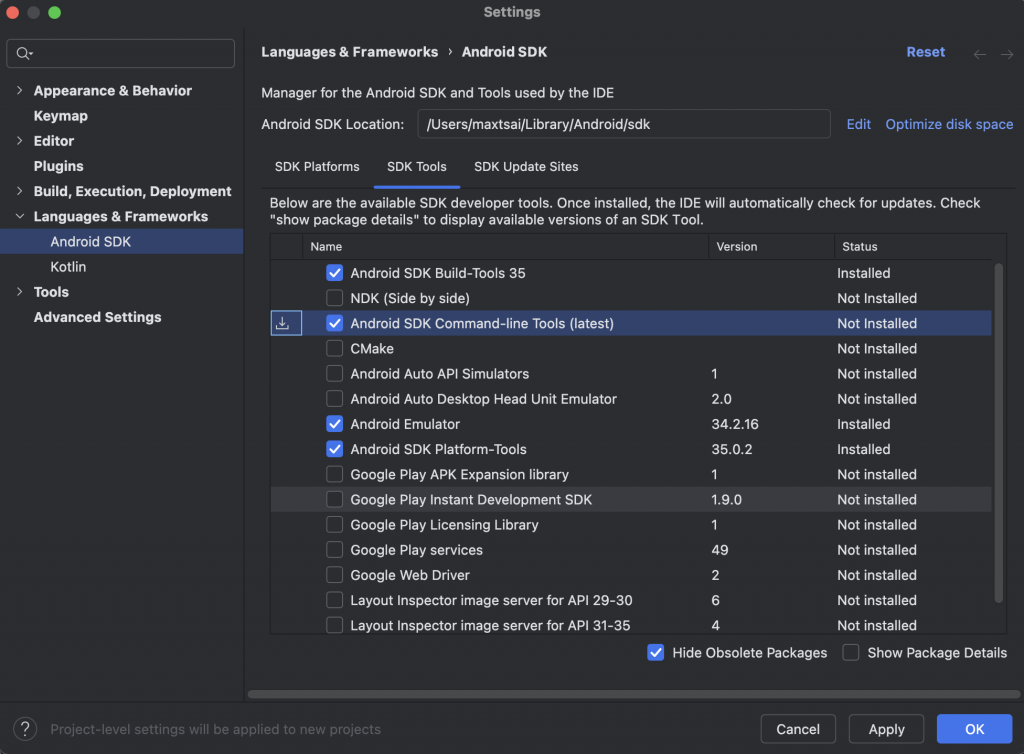The height and width of the screenshot is (754, 1024).
Task: Uncheck Android SDK Build-Tools 35
Action: [335, 273]
